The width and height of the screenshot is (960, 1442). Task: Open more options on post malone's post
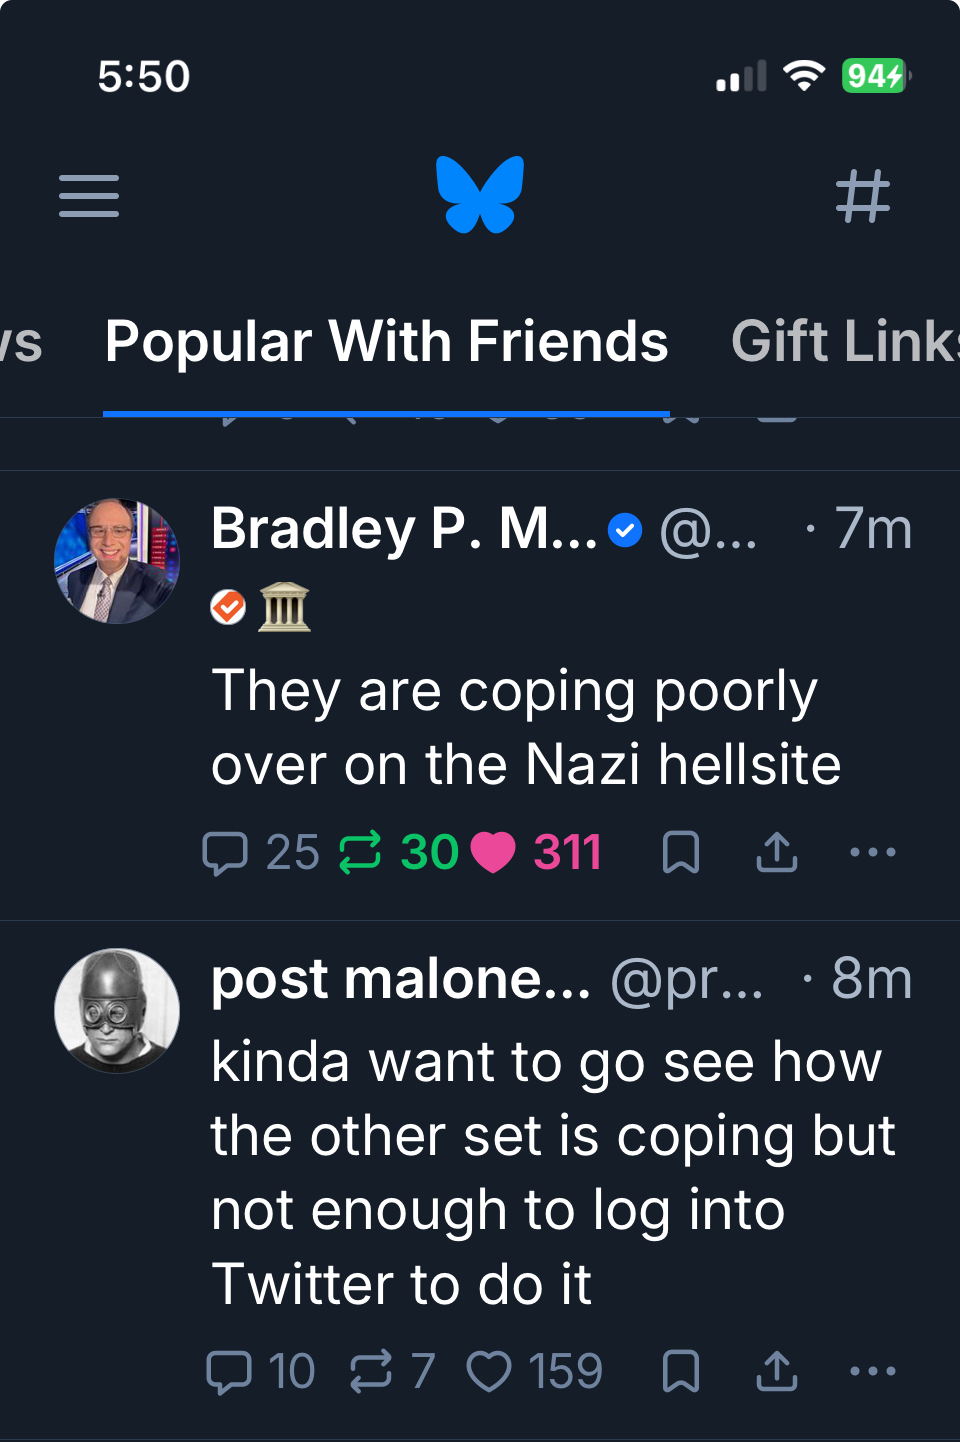[x=872, y=1371]
